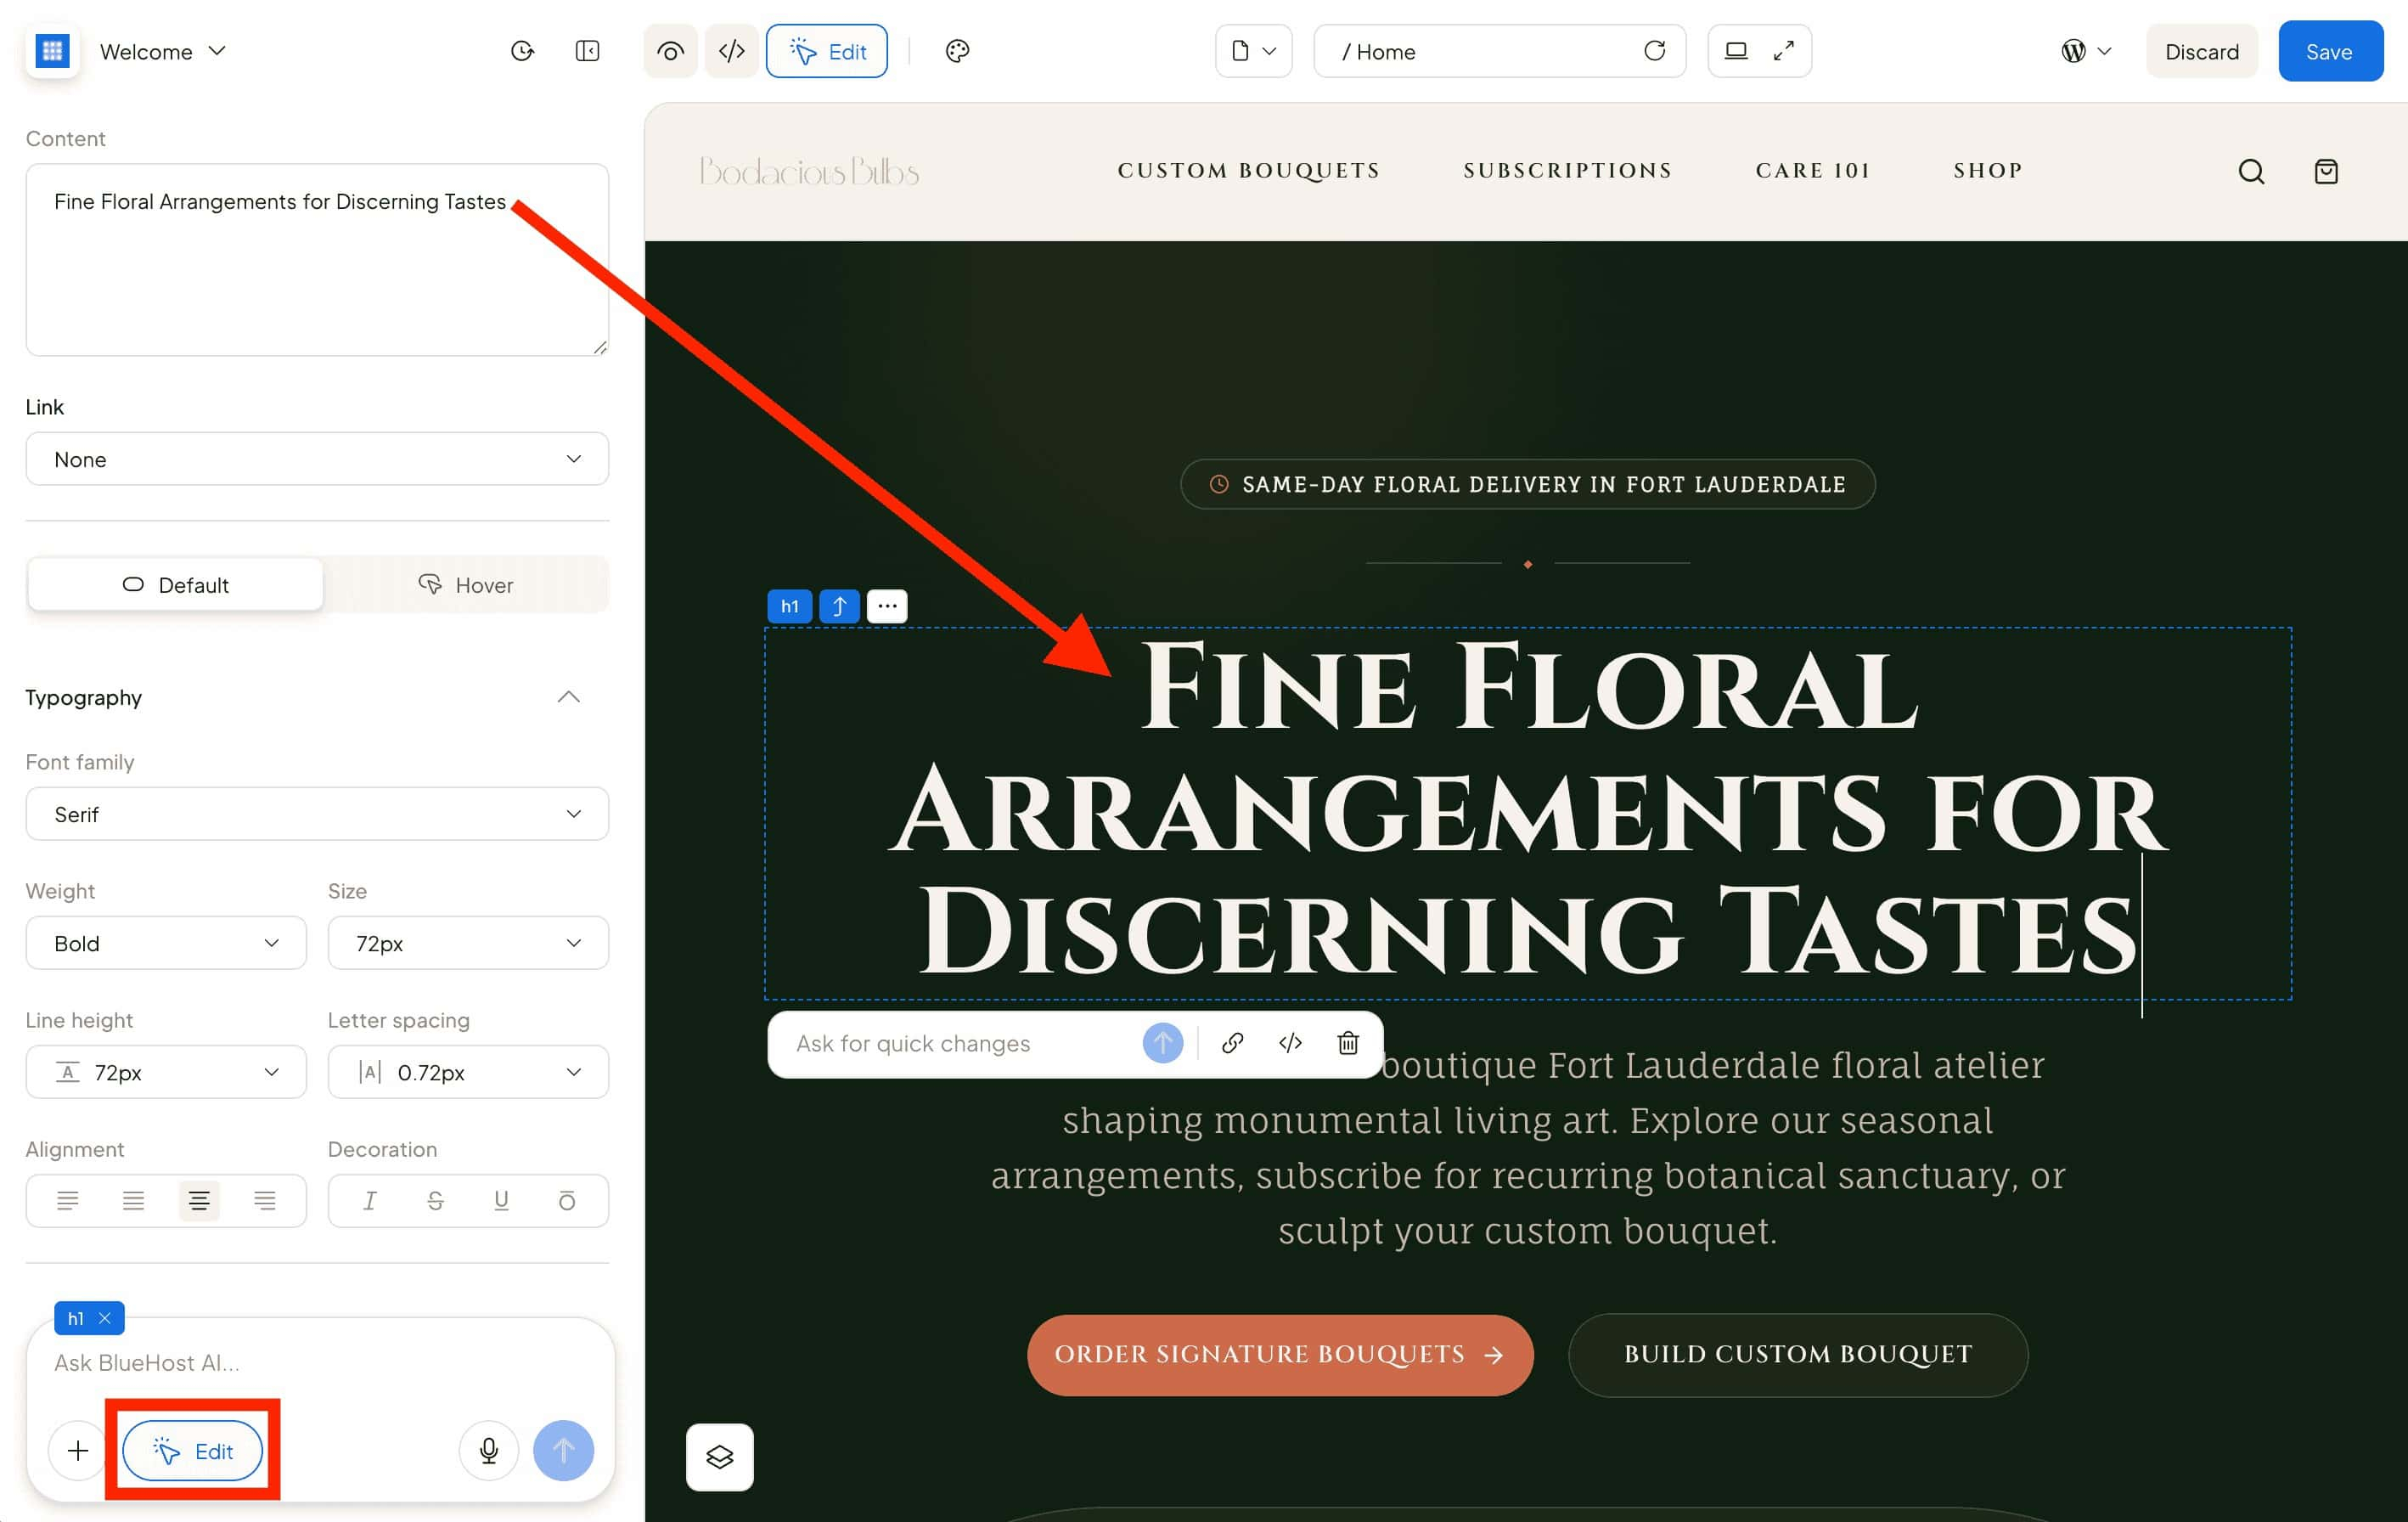The width and height of the screenshot is (2408, 1522).
Task: Open the color palette theme icon
Action: click(x=957, y=51)
